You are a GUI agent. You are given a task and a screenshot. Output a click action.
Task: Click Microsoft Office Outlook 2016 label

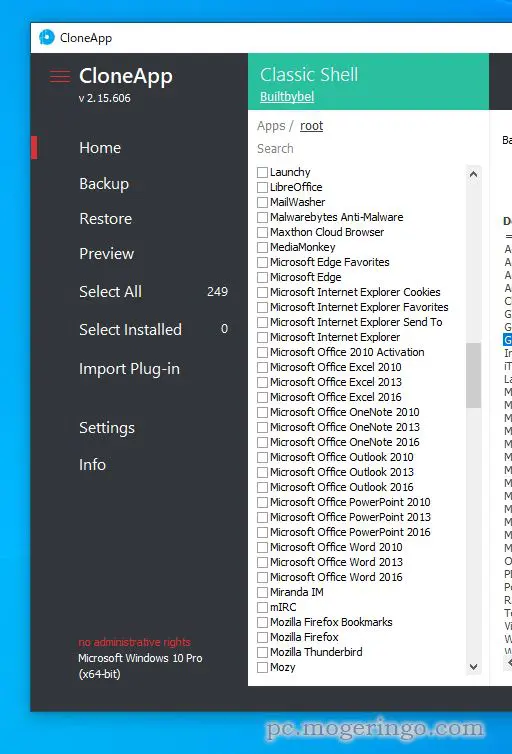(342, 487)
